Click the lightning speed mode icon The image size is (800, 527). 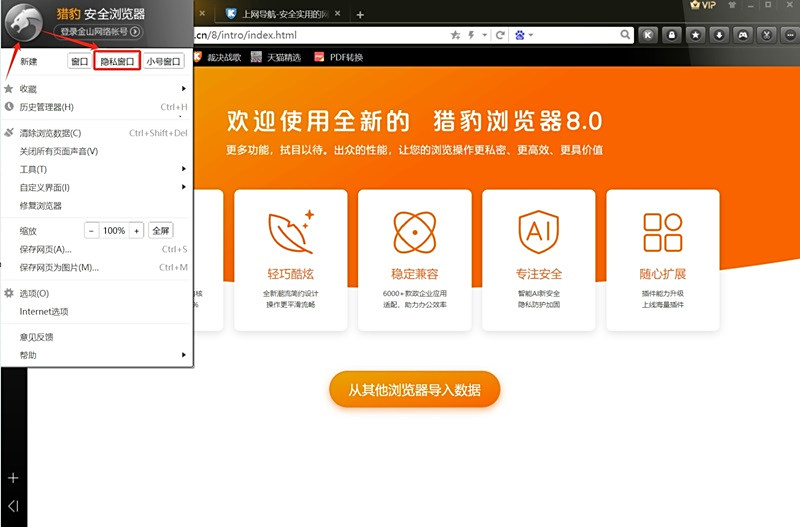tap(471, 35)
